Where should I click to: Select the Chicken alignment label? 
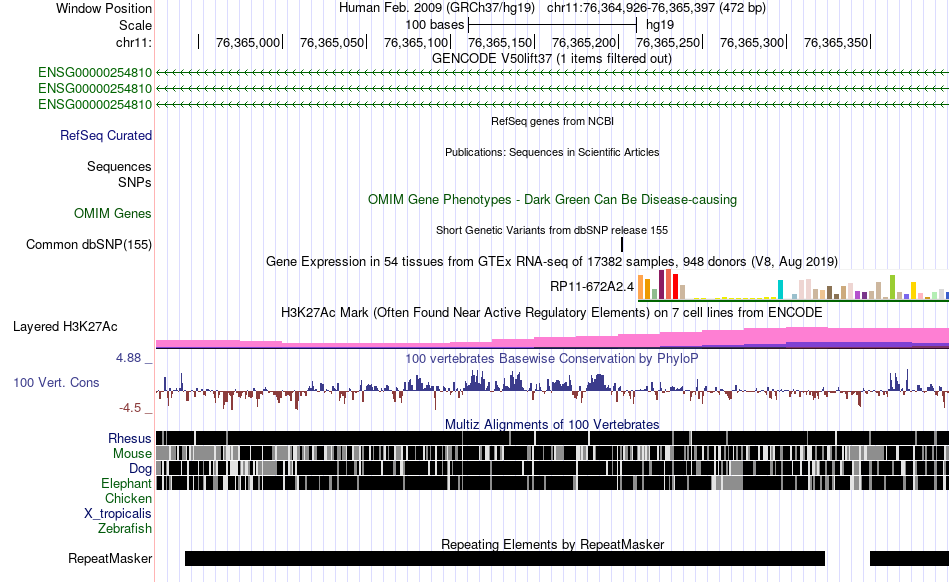(128, 498)
